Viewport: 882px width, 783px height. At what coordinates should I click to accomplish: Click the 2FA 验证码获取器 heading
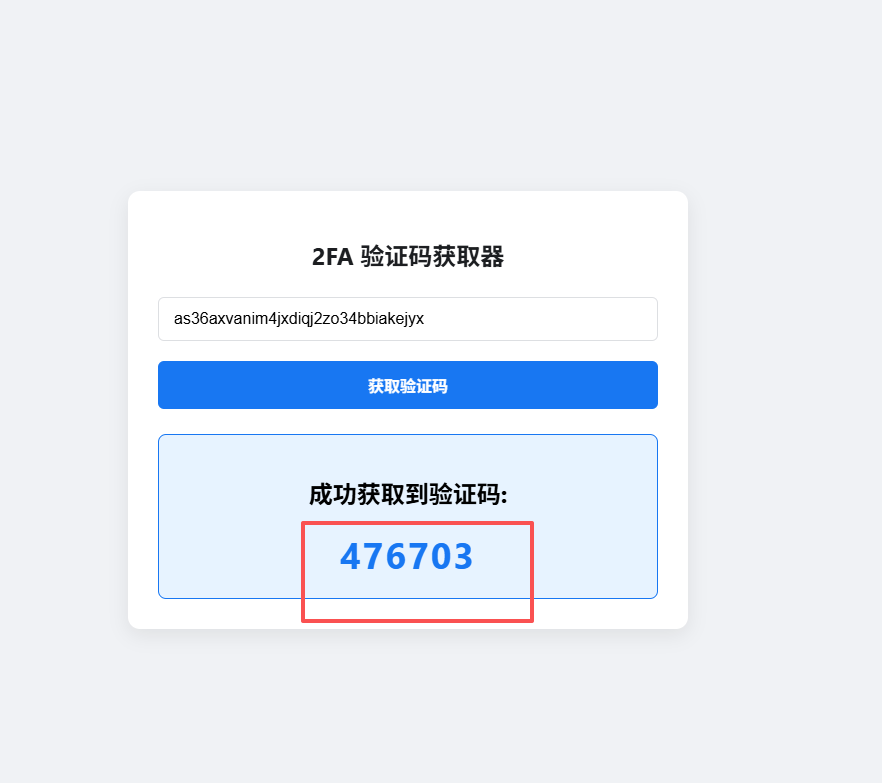(x=408, y=257)
